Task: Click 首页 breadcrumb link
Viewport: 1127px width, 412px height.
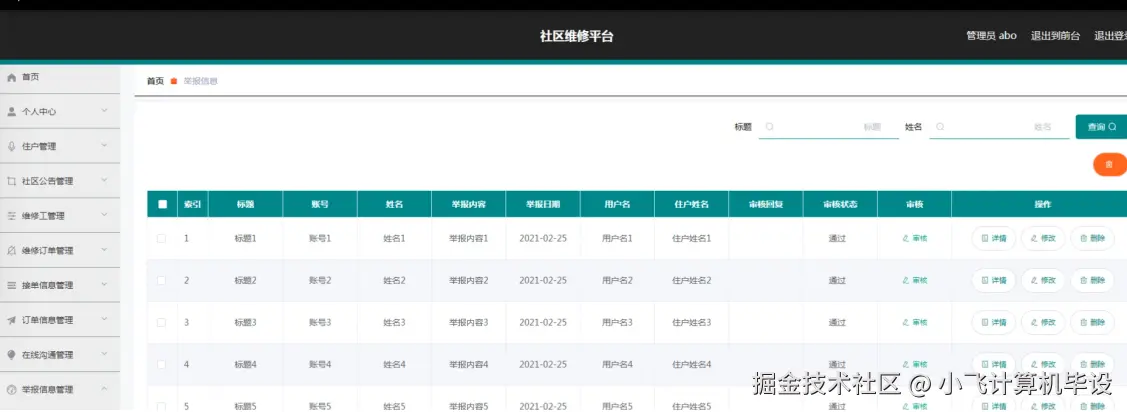Action: [155, 81]
